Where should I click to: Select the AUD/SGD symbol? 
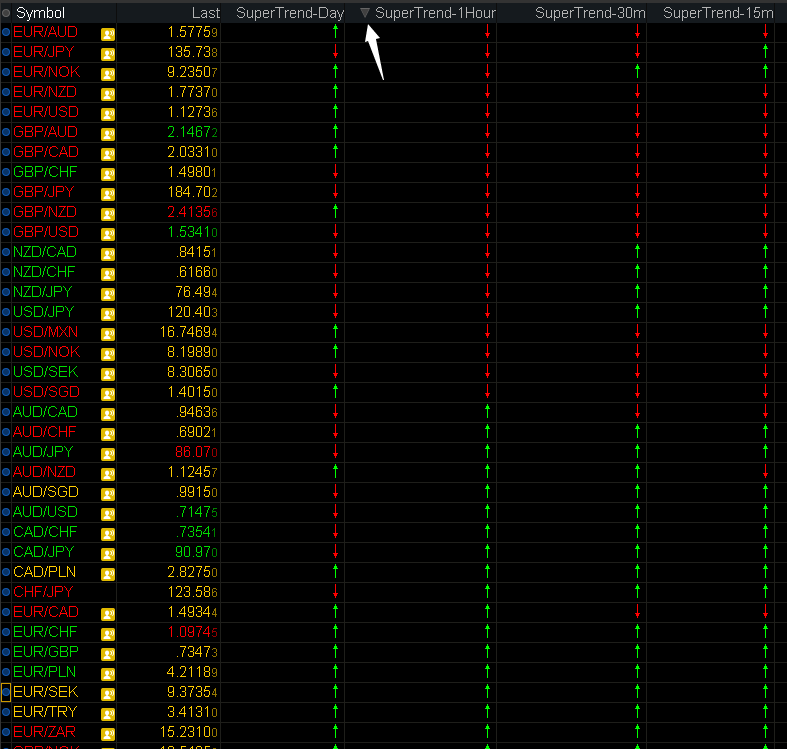[x=46, y=492]
